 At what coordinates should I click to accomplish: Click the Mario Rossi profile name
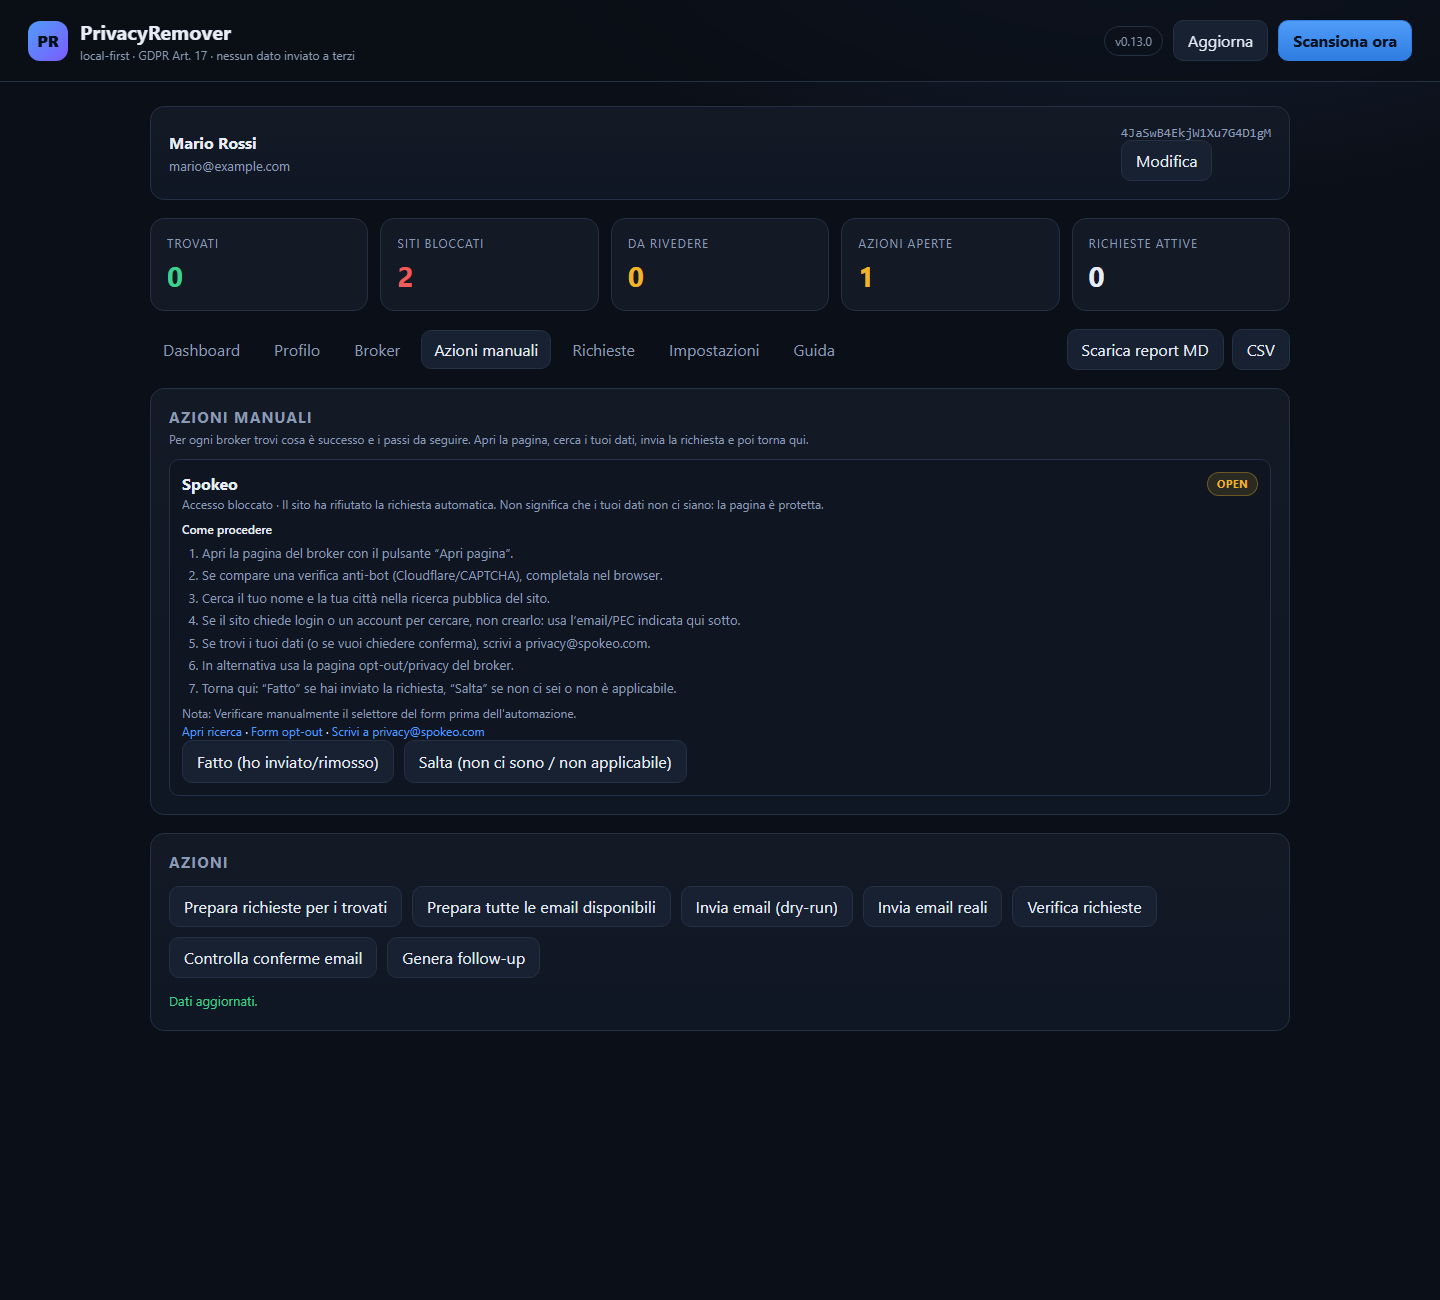tap(213, 143)
